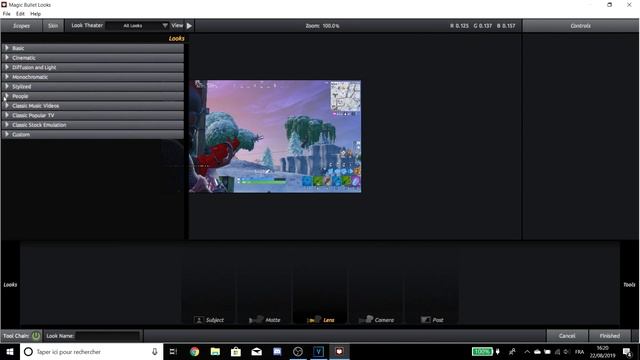Click the Finished button
This screenshot has width=640, height=360.
610,336
